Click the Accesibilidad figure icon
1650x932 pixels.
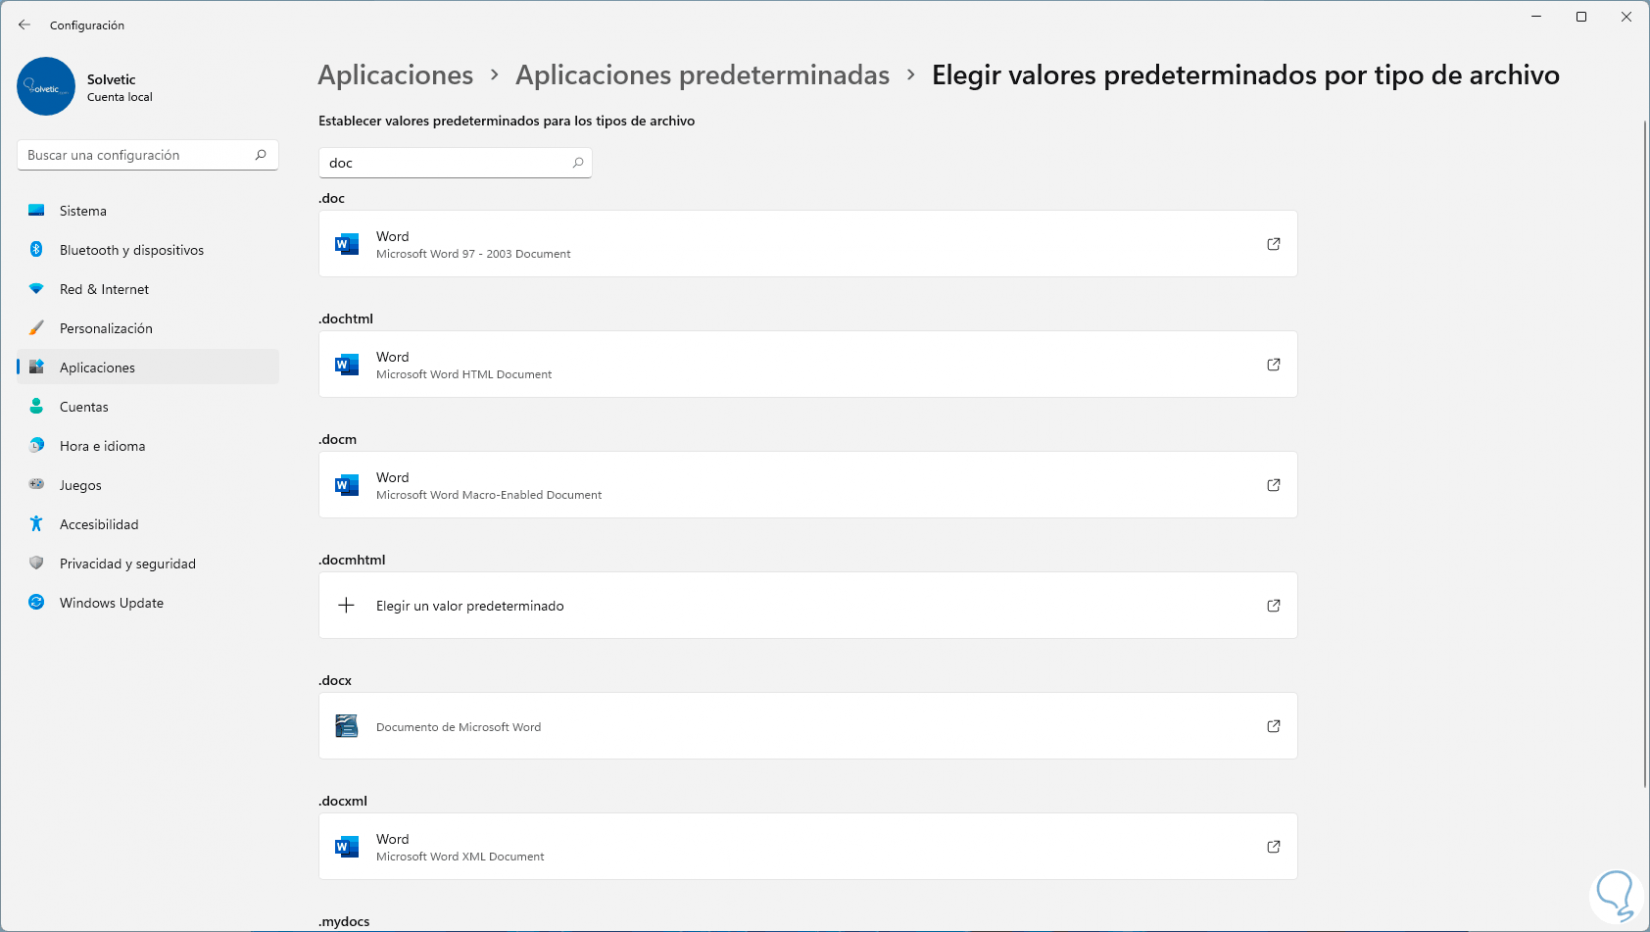[x=36, y=524]
